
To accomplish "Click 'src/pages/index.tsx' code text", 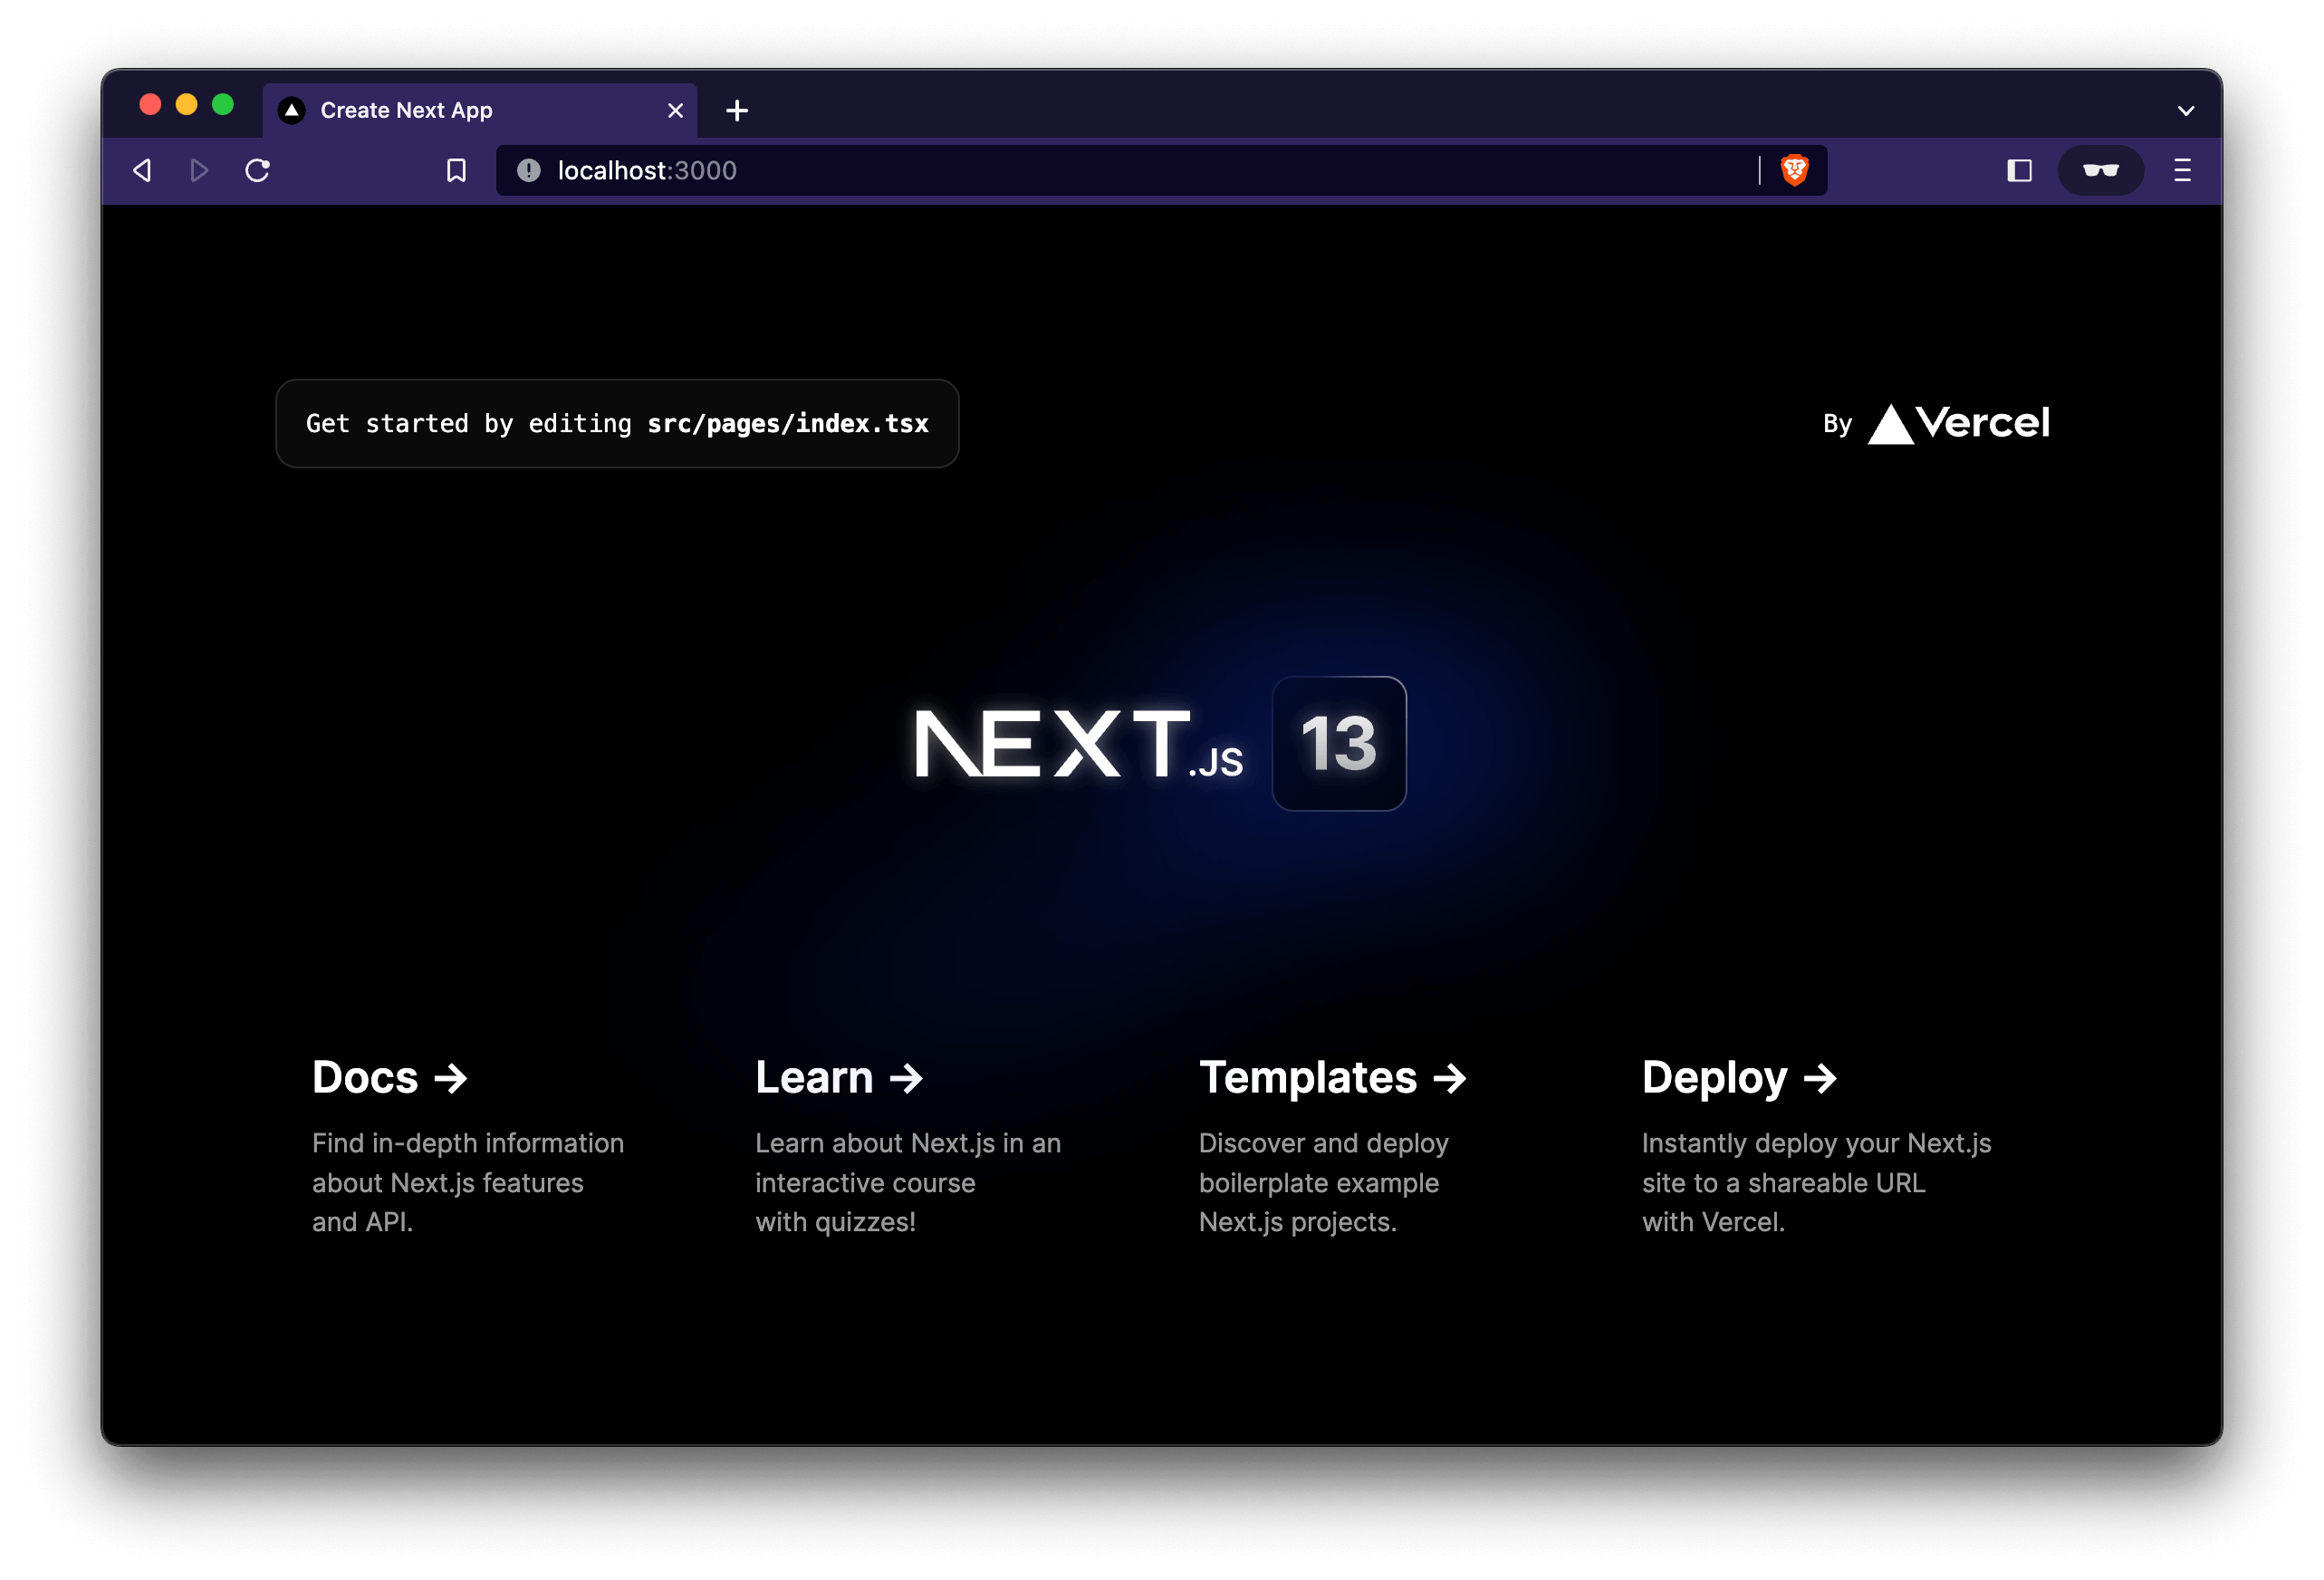I will coord(788,424).
